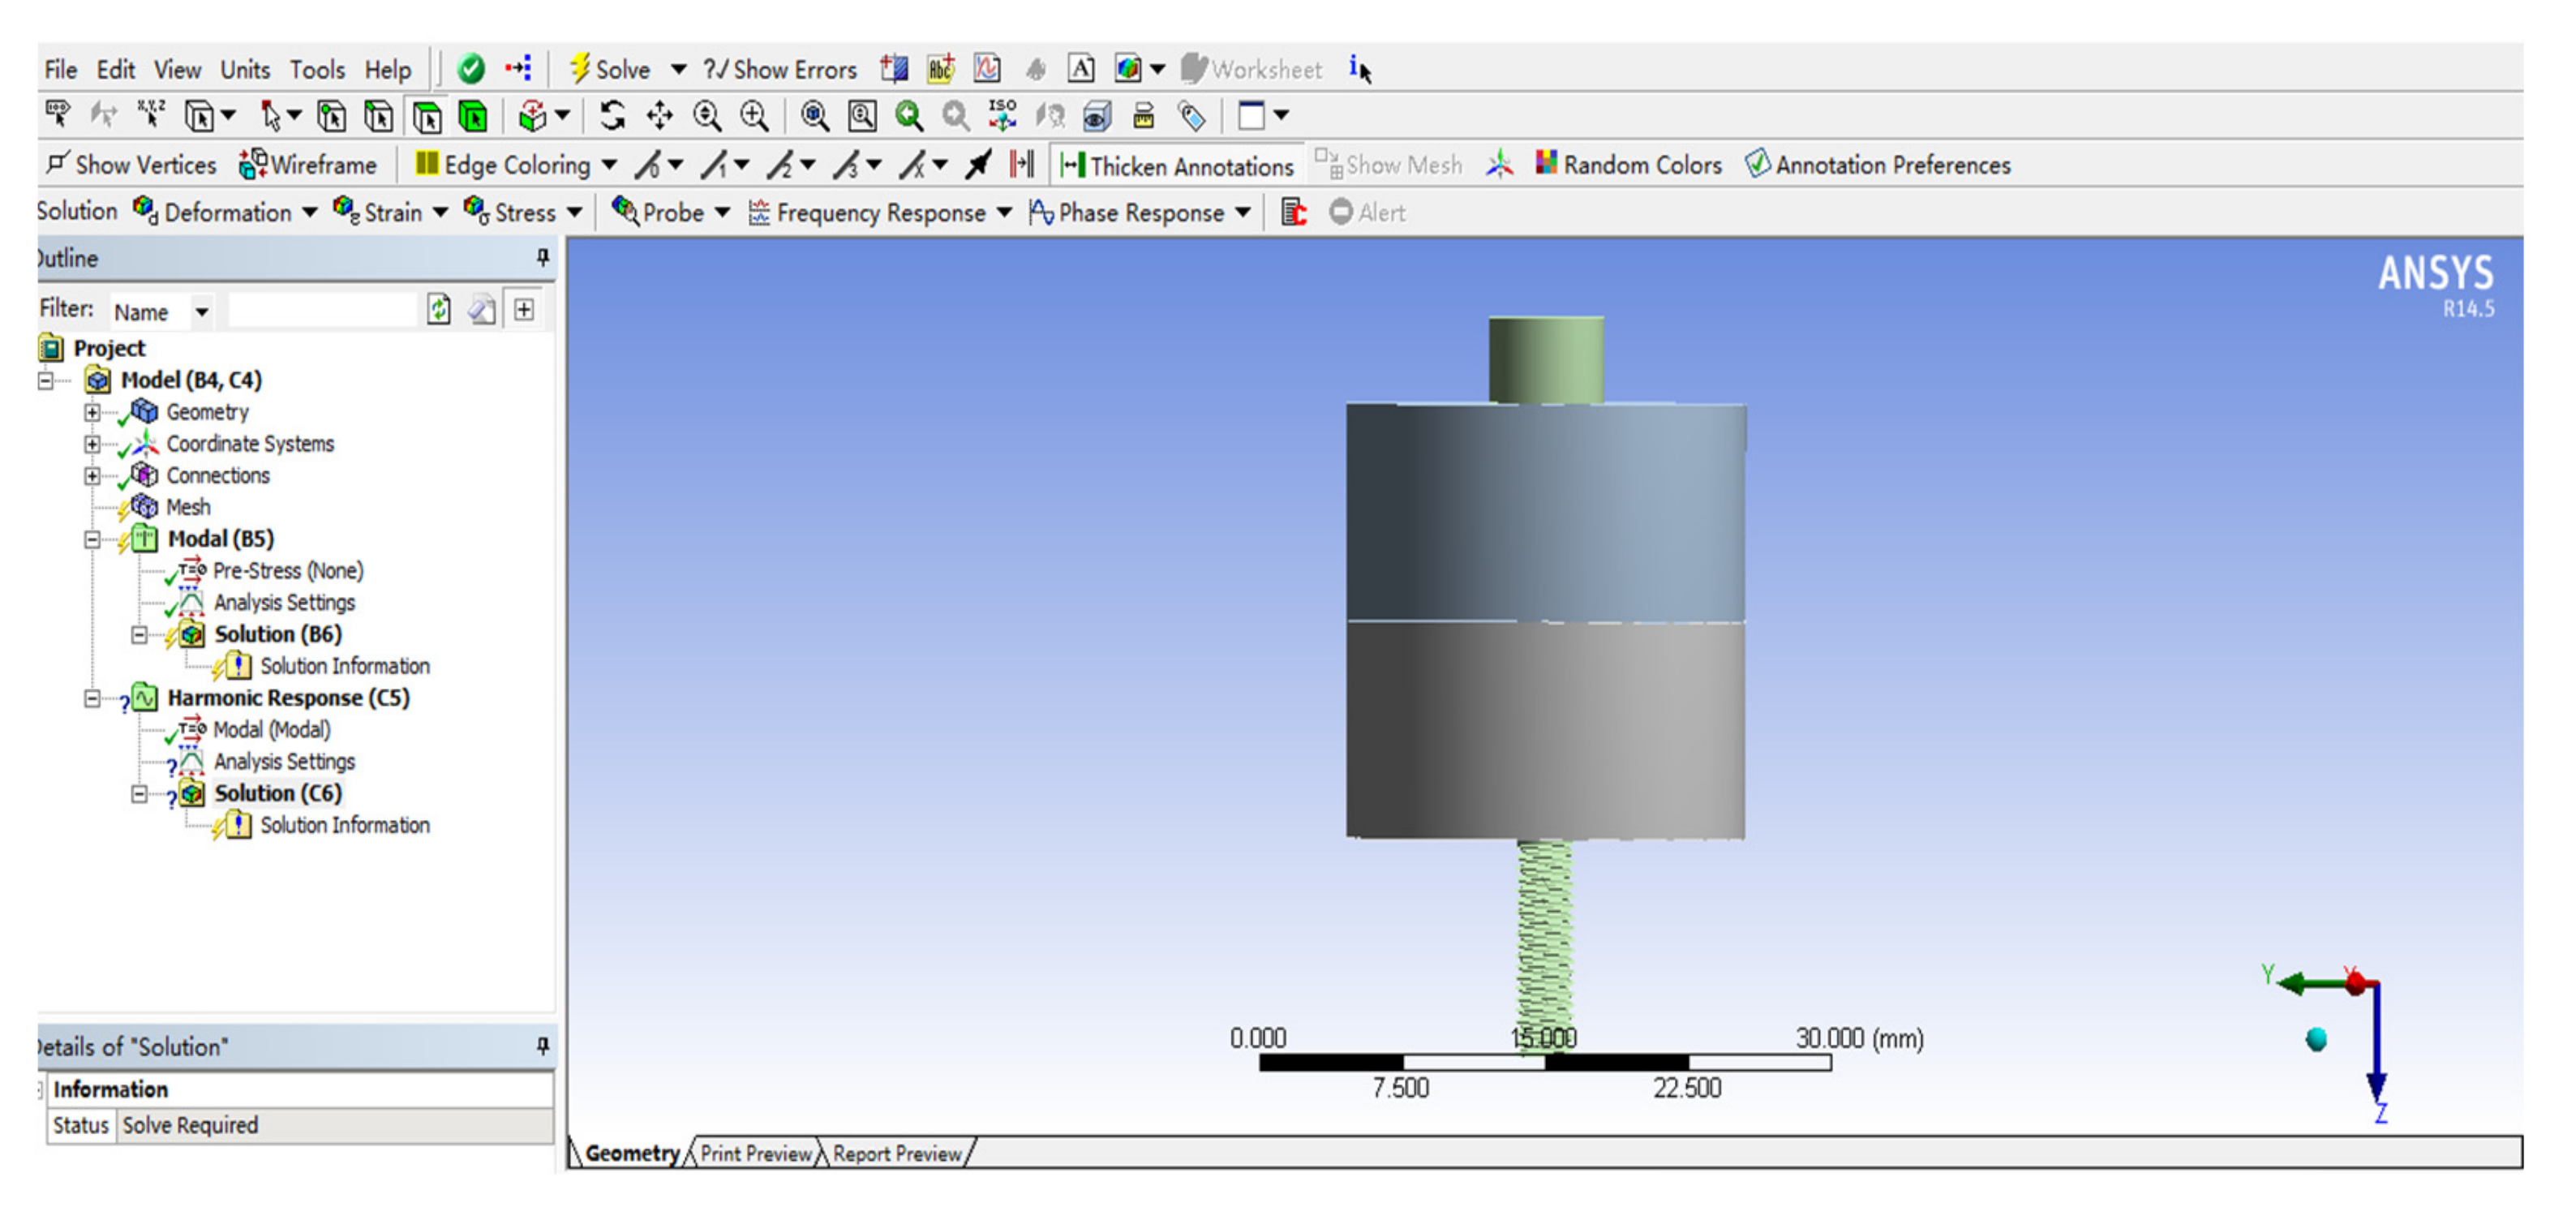Image resolution: width=2576 pixels, height=1207 pixels.
Task: Open the Tools menu
Action: click(x=317, y=70)
